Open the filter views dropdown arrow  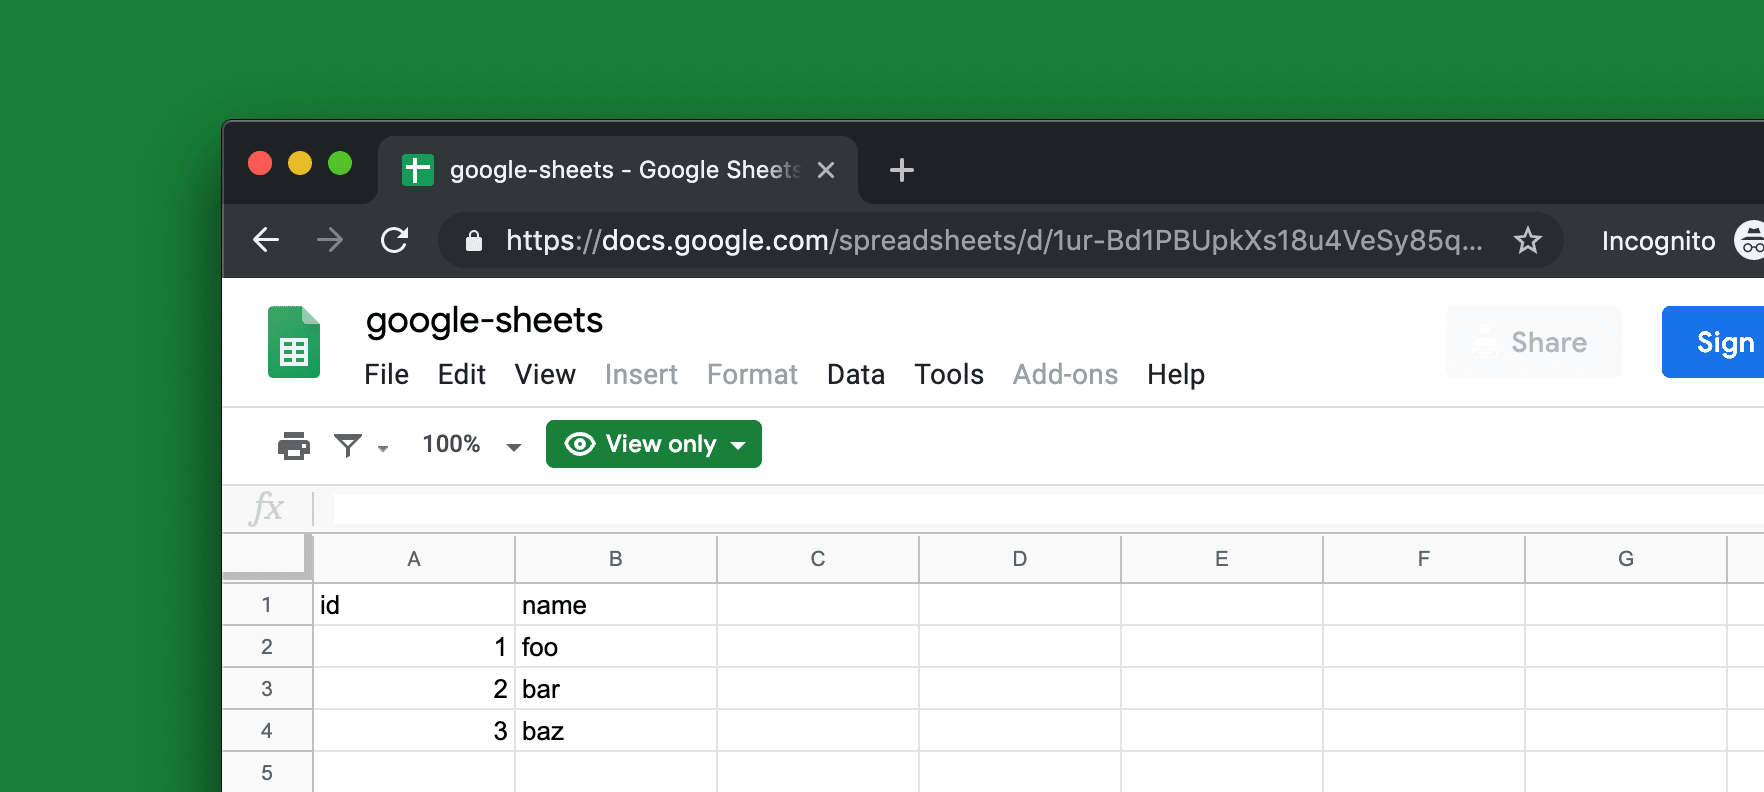point(383,448)
